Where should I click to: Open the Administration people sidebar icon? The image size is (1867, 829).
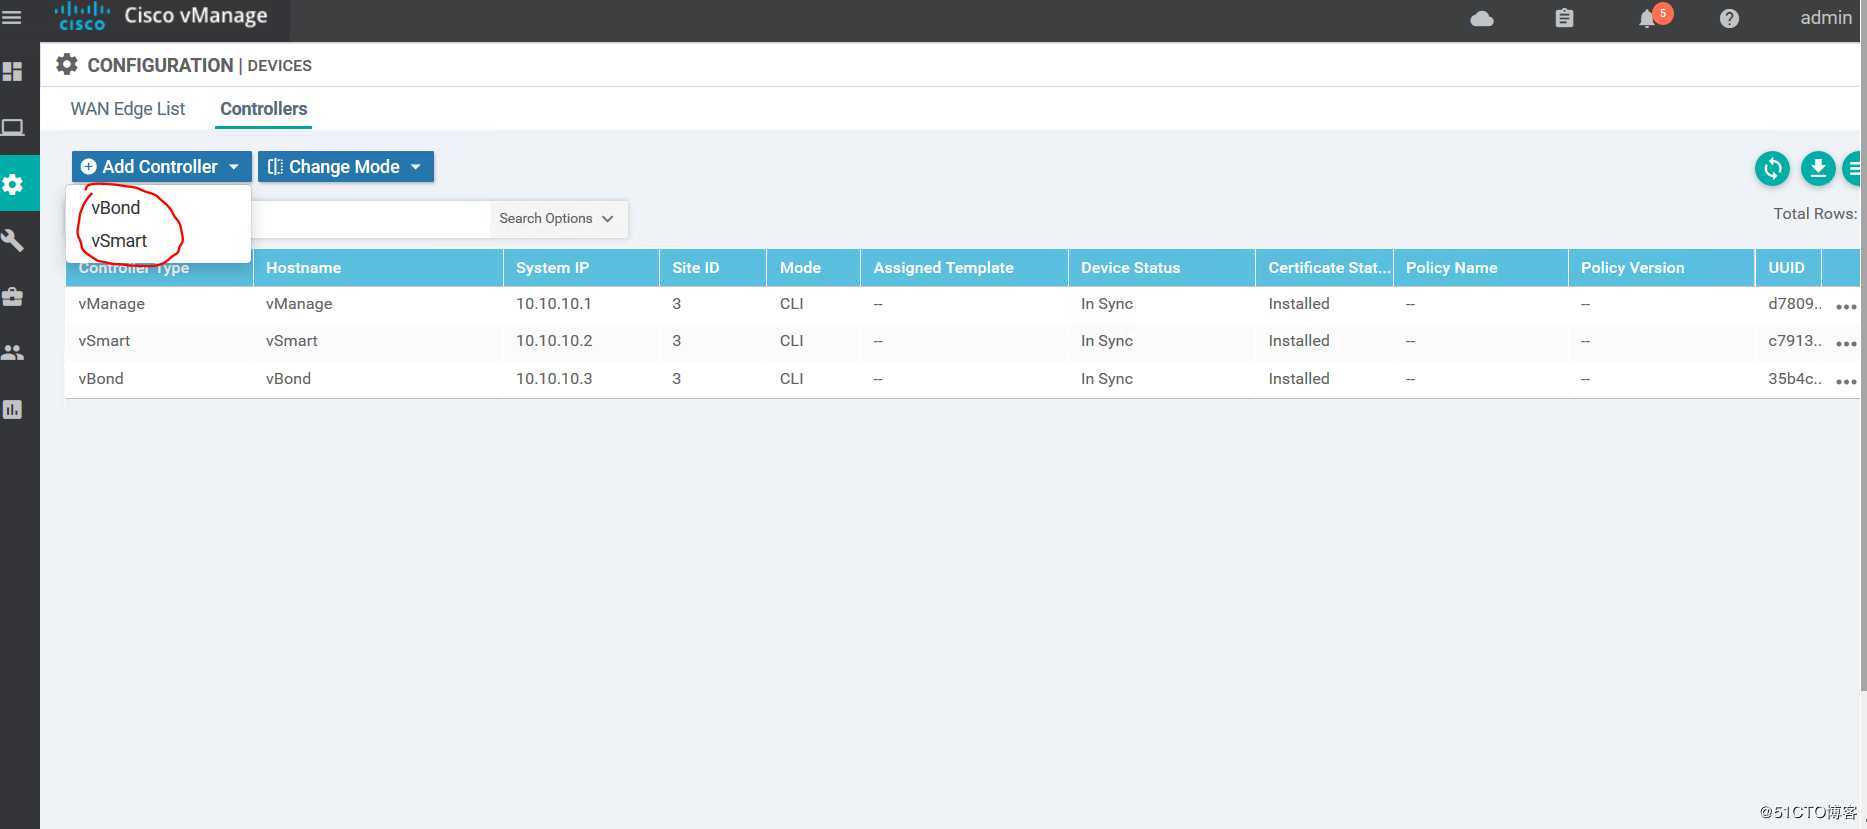[13, 353]
